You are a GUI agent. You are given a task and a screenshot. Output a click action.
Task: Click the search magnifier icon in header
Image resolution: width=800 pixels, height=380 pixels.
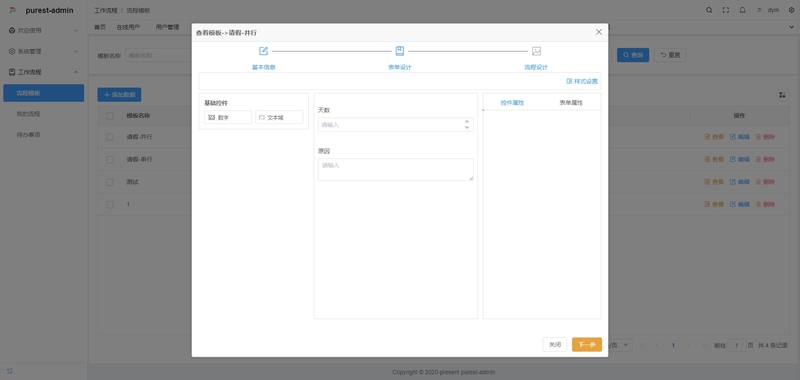coord(709,10)
